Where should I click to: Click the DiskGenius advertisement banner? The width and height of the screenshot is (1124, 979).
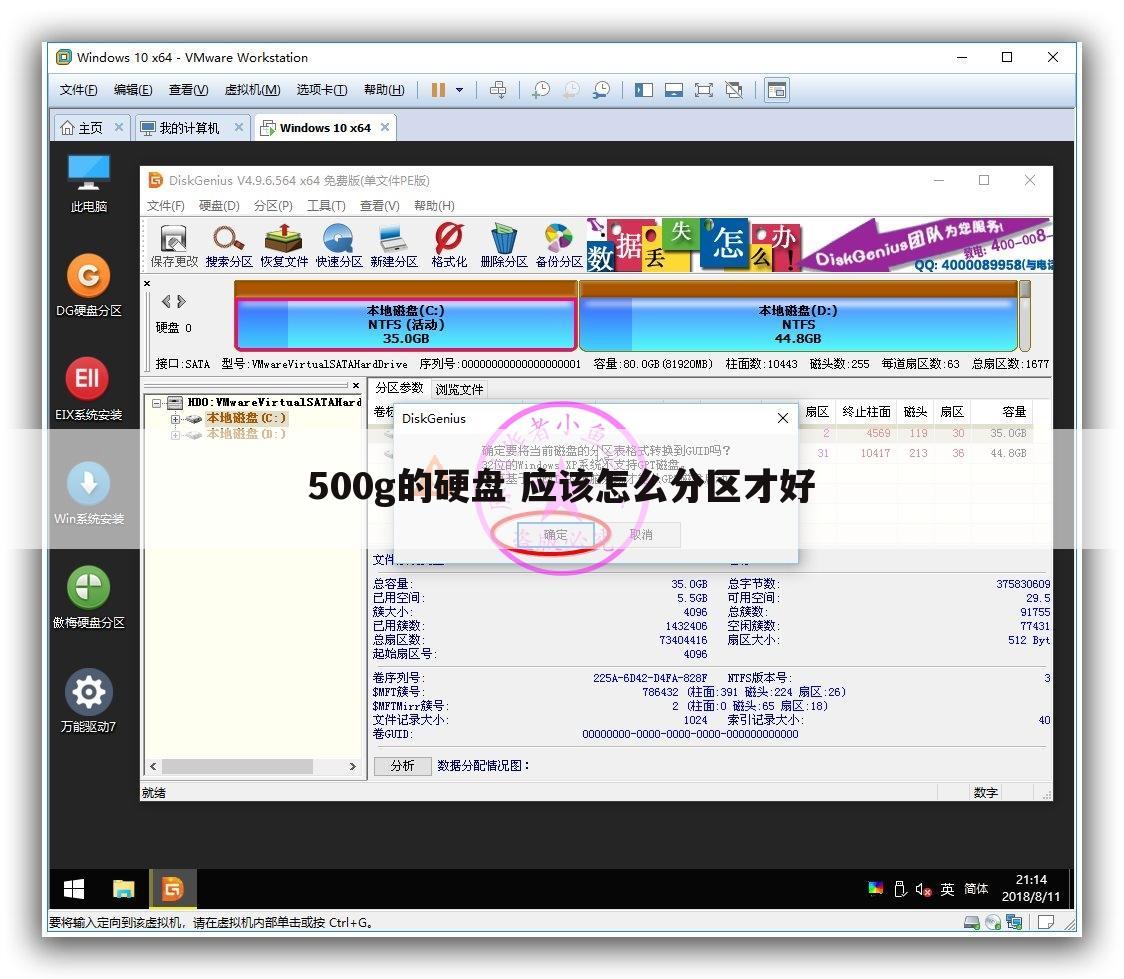tap(819, 244)
